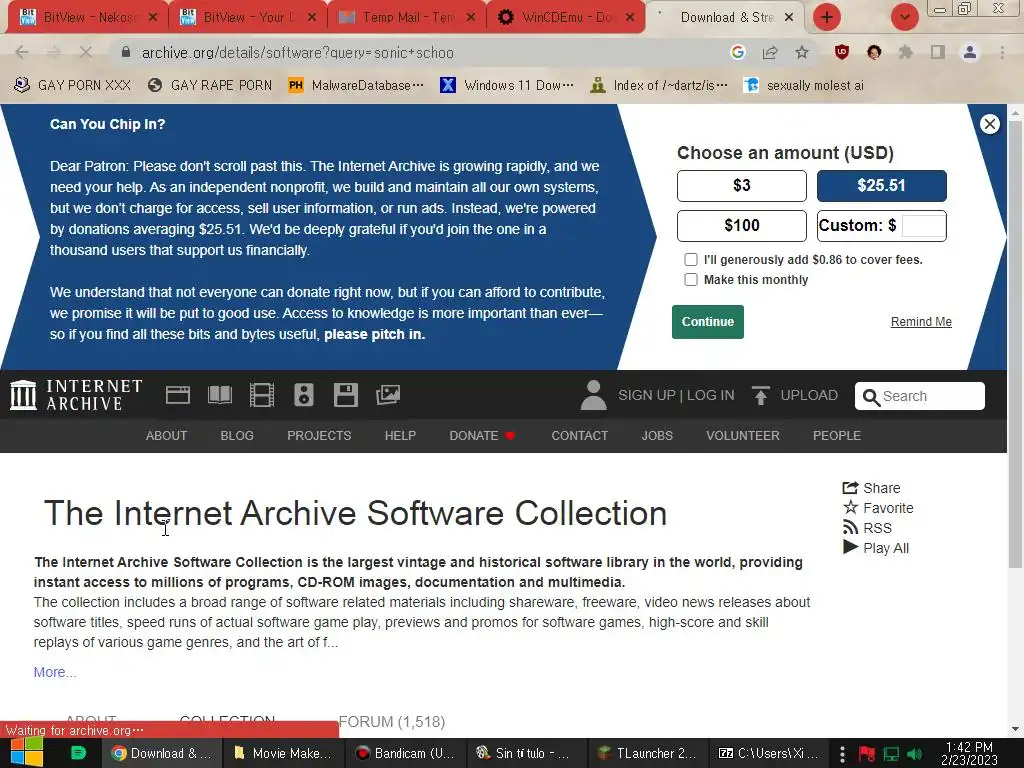Go back in the browser

tap(22, 52)
